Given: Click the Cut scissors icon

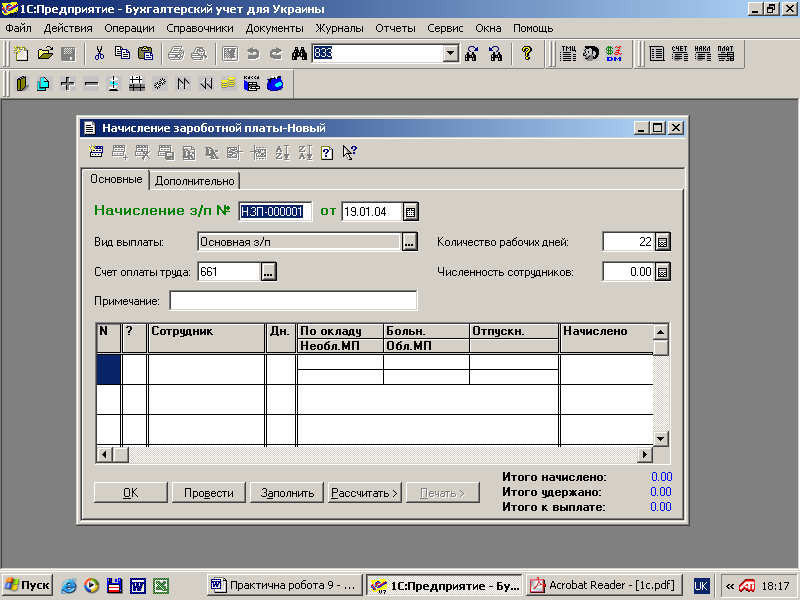Looking at the screenshot, I should click(x=99, y=53).
